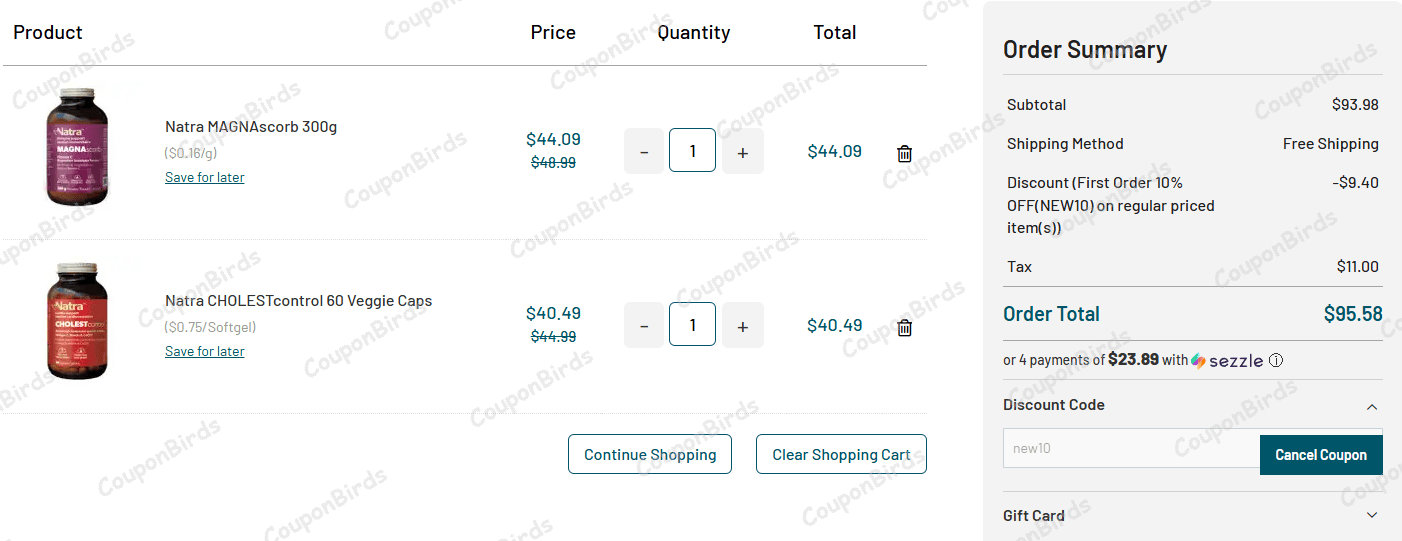Click the MAGNAscorb bottle thumbnail
1402x541 pixels.
76,146
